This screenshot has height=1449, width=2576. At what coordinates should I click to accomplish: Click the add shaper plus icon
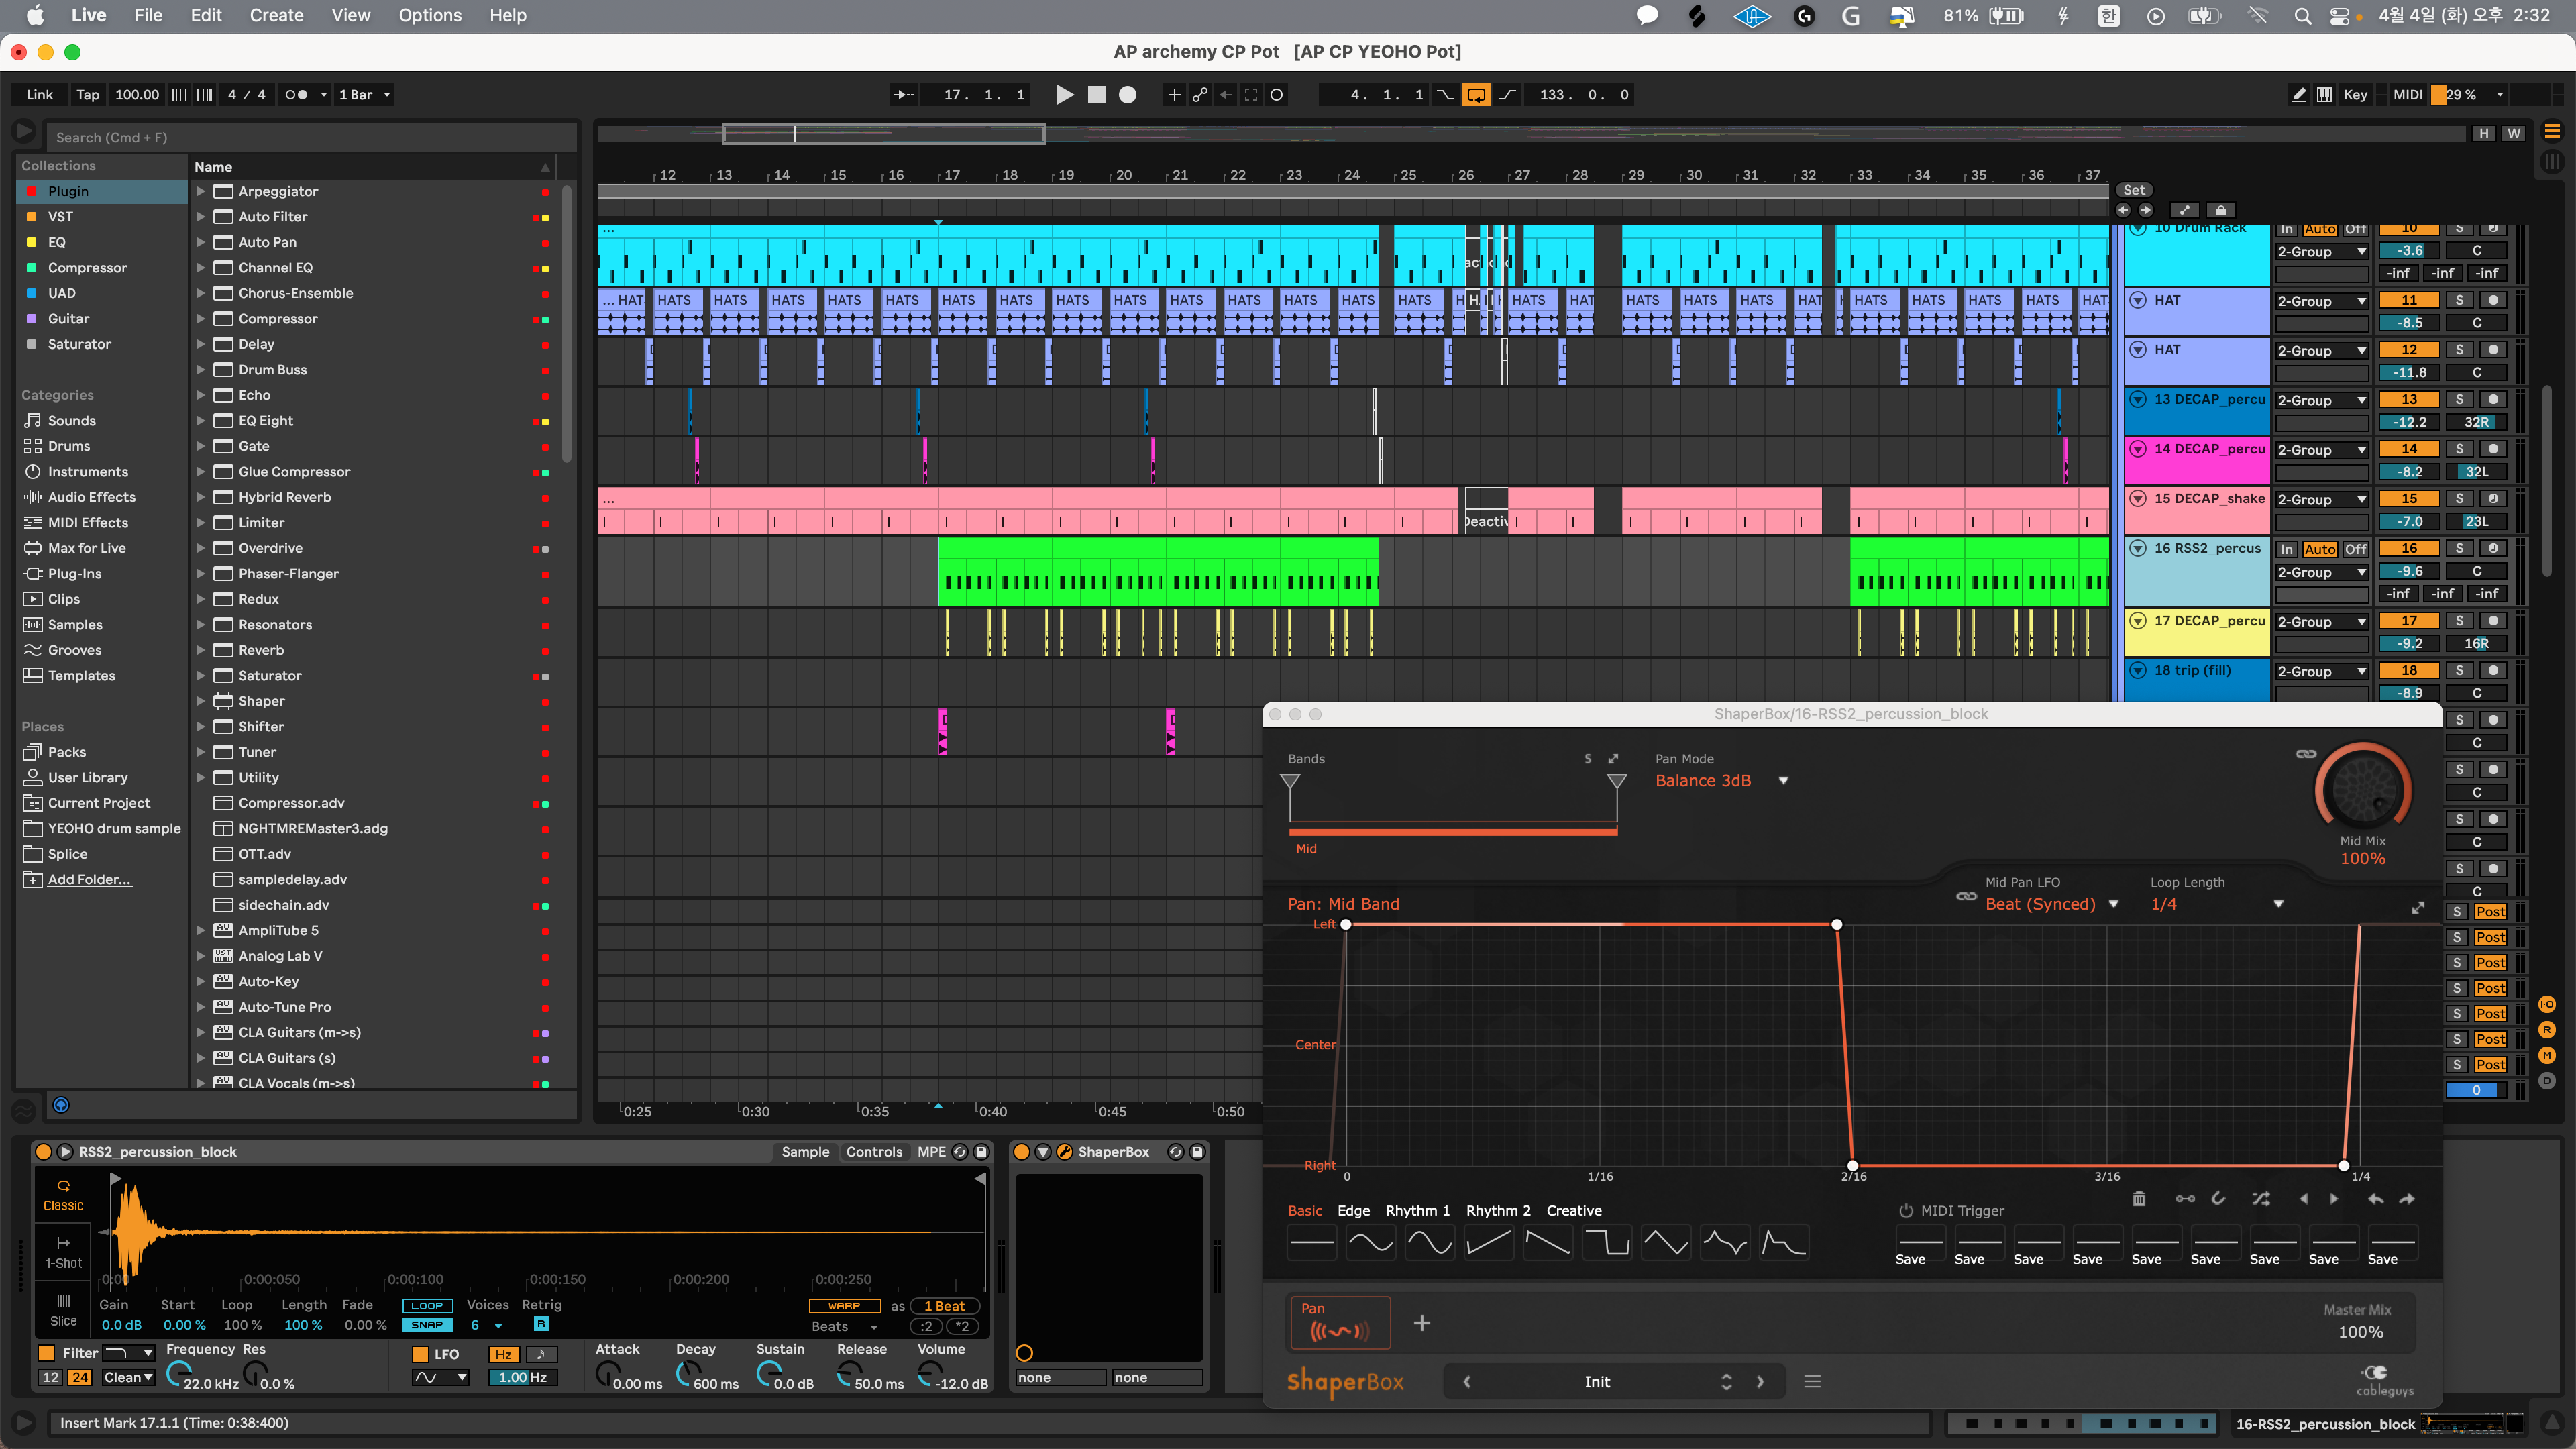(x=1422, y=1323)
